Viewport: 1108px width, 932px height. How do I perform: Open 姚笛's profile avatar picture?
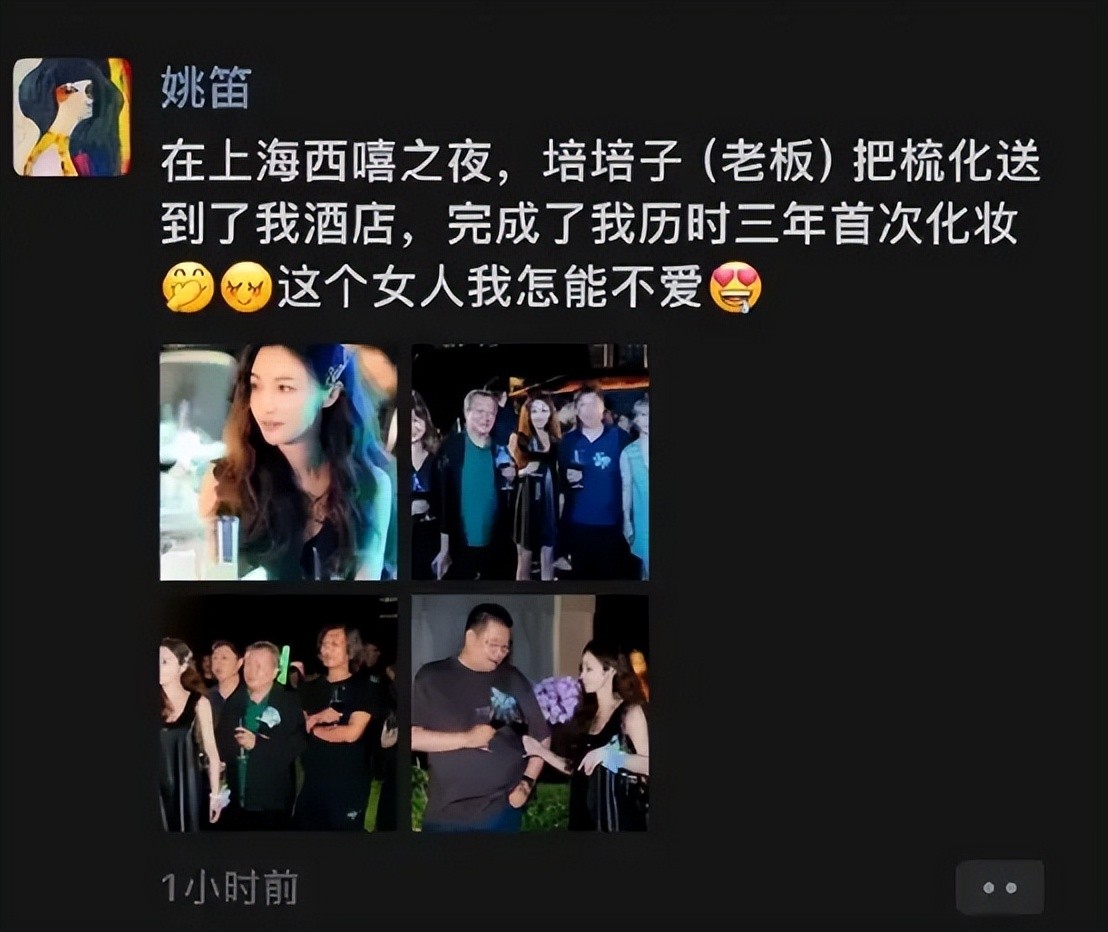pyautogui.click(x=73, y=117)
